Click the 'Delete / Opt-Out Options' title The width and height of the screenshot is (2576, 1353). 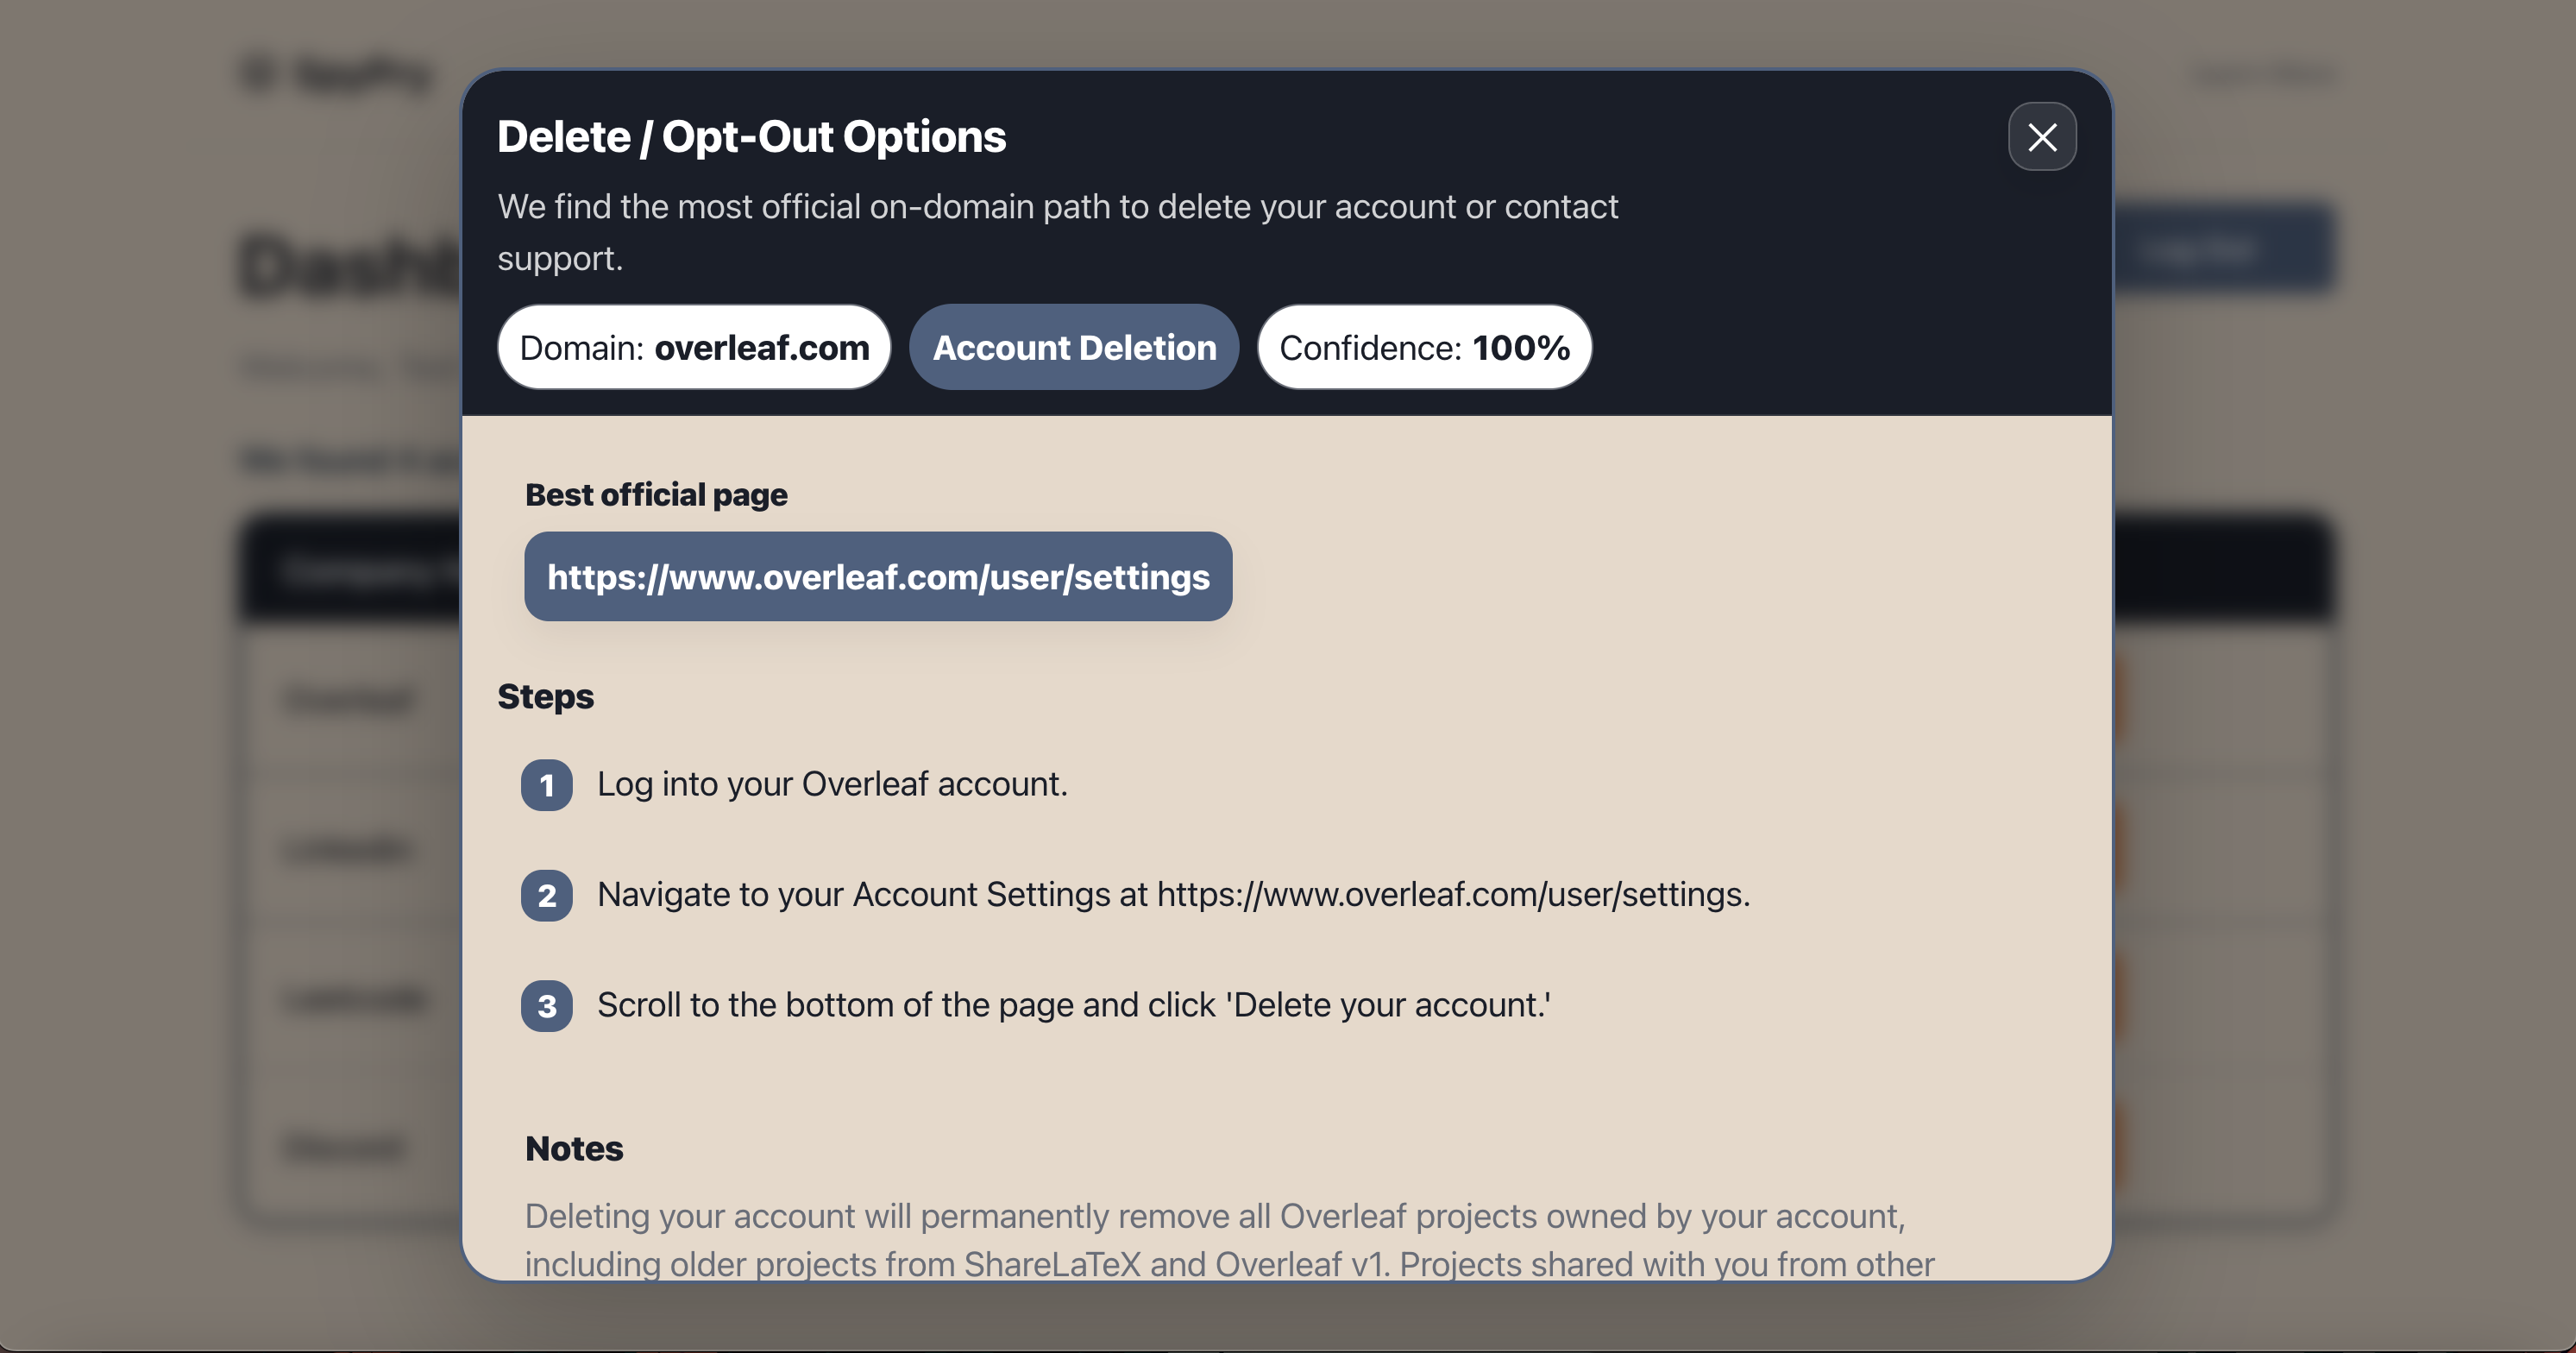pos(751,136)
